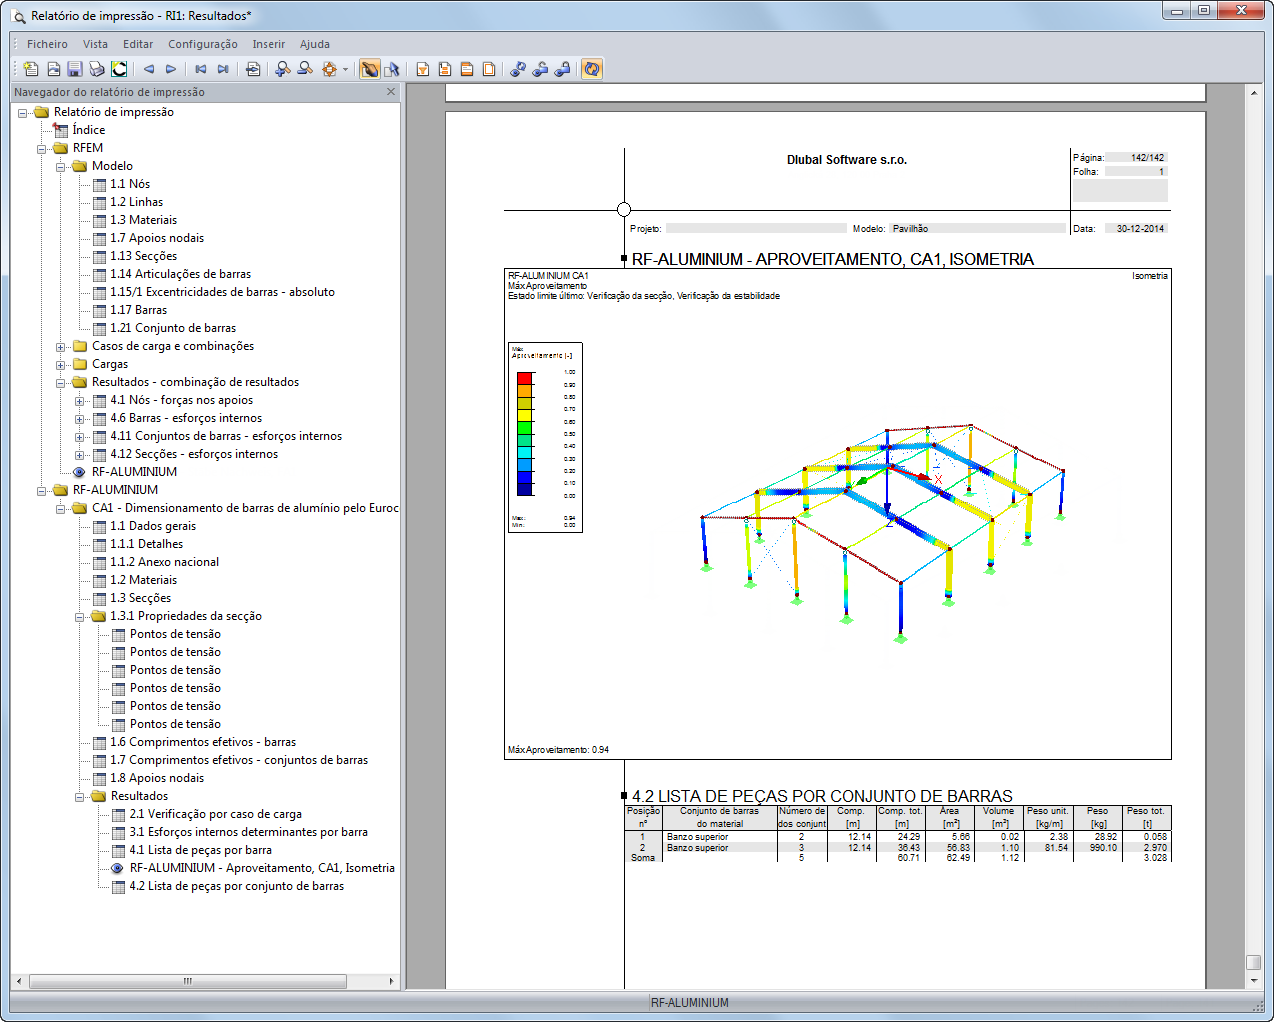Toggle black and white color mode icon
Image resolution: width=1274 pixels, height=1022 pixels.
point(119,69)
